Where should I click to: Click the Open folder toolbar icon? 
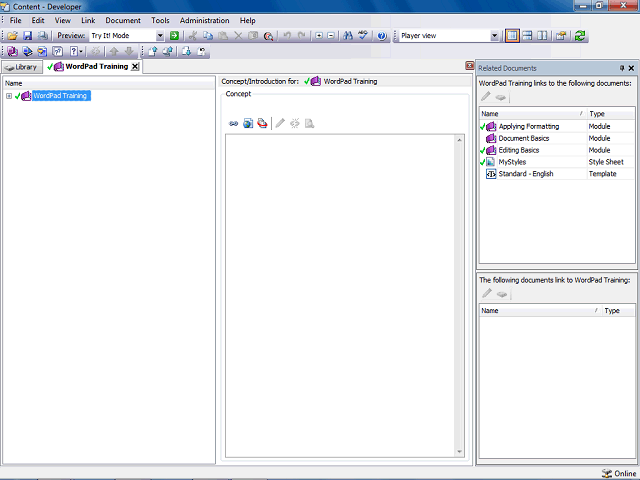(12, 36)
